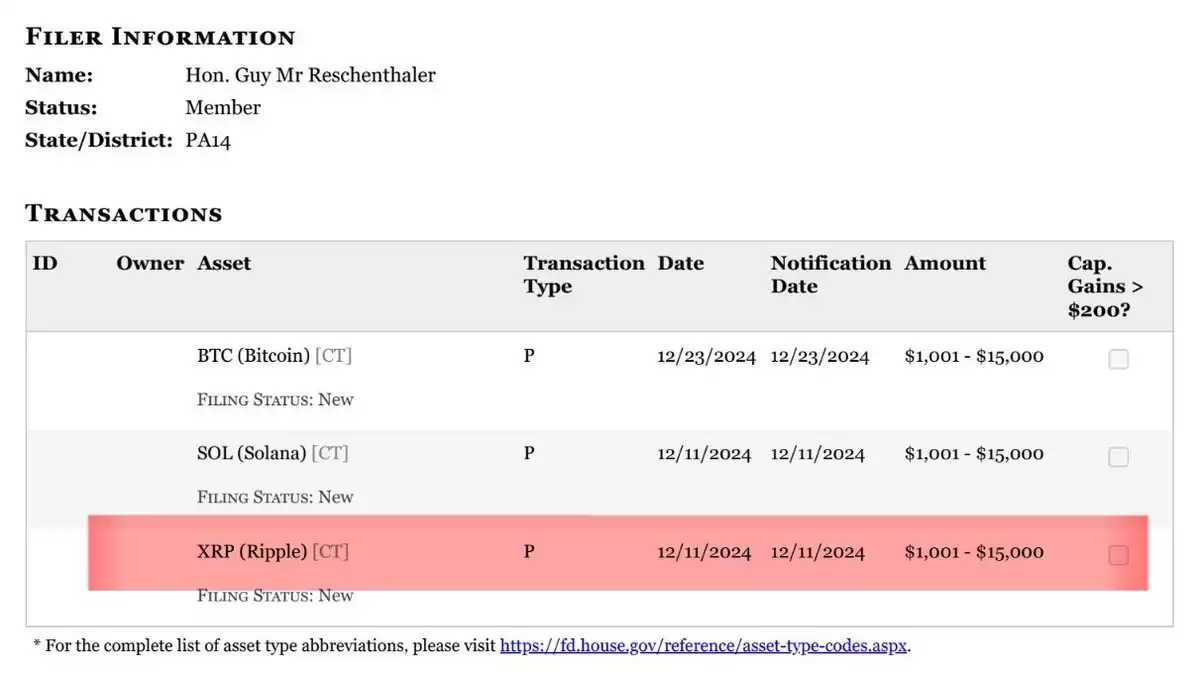Click the BTC (Bitcoin) asset name

point(253,355)
